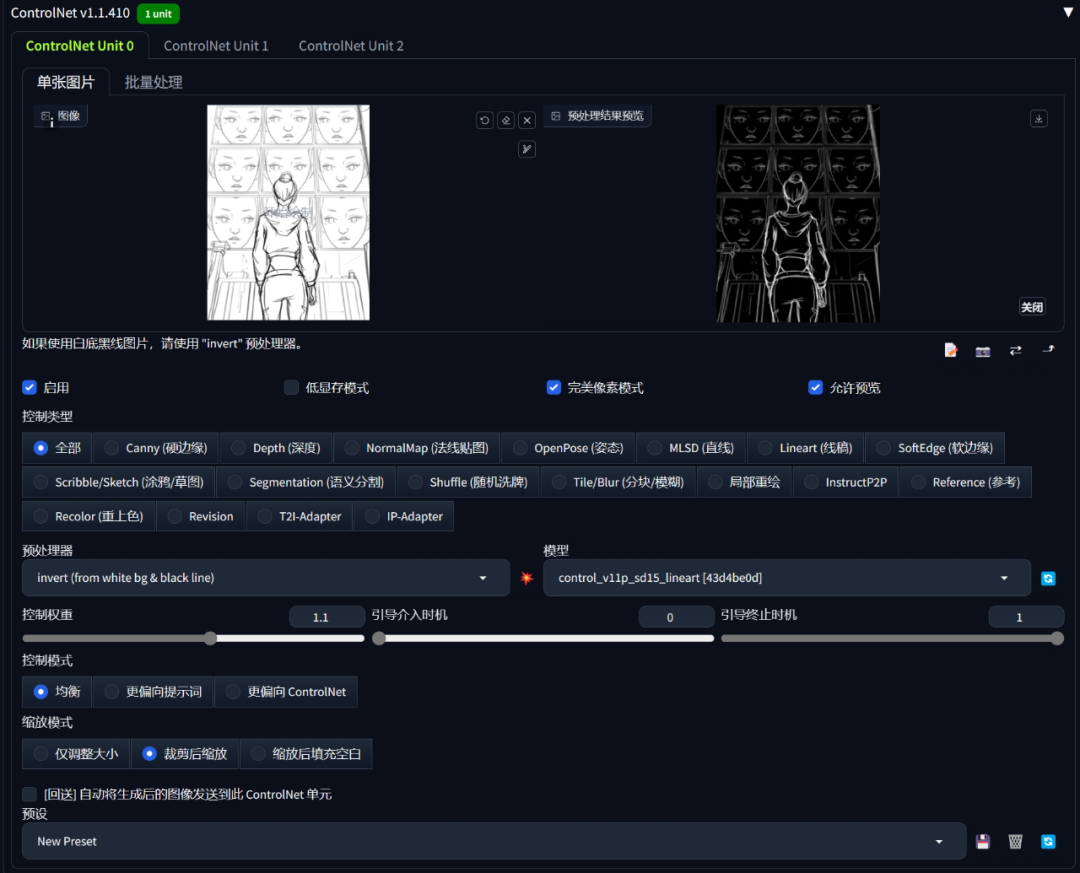Open the 单张图片 single image tab
This screenshot has height=873, width=1080.
[65, 82]
